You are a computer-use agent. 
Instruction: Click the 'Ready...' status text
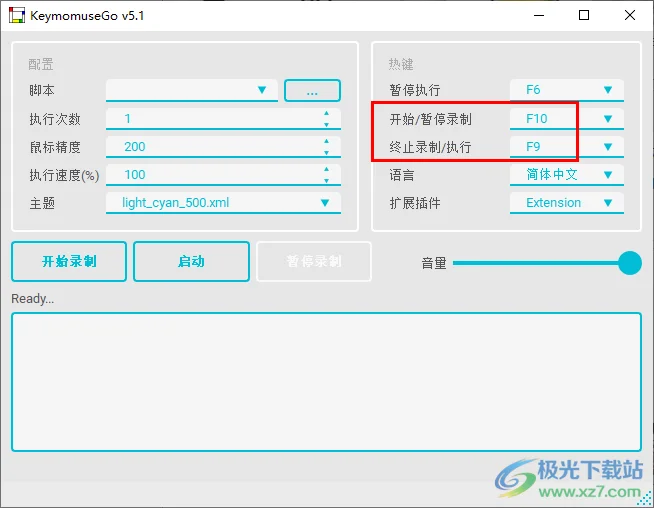click(x=33, y=299)
